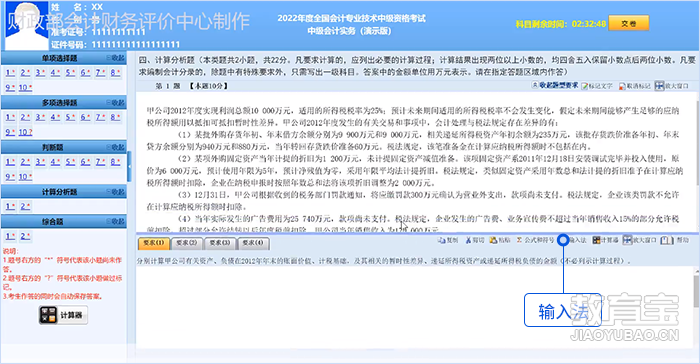Collapse the 多项选择题 section with 收起
700x364 pixels.
tap(116, 103)
